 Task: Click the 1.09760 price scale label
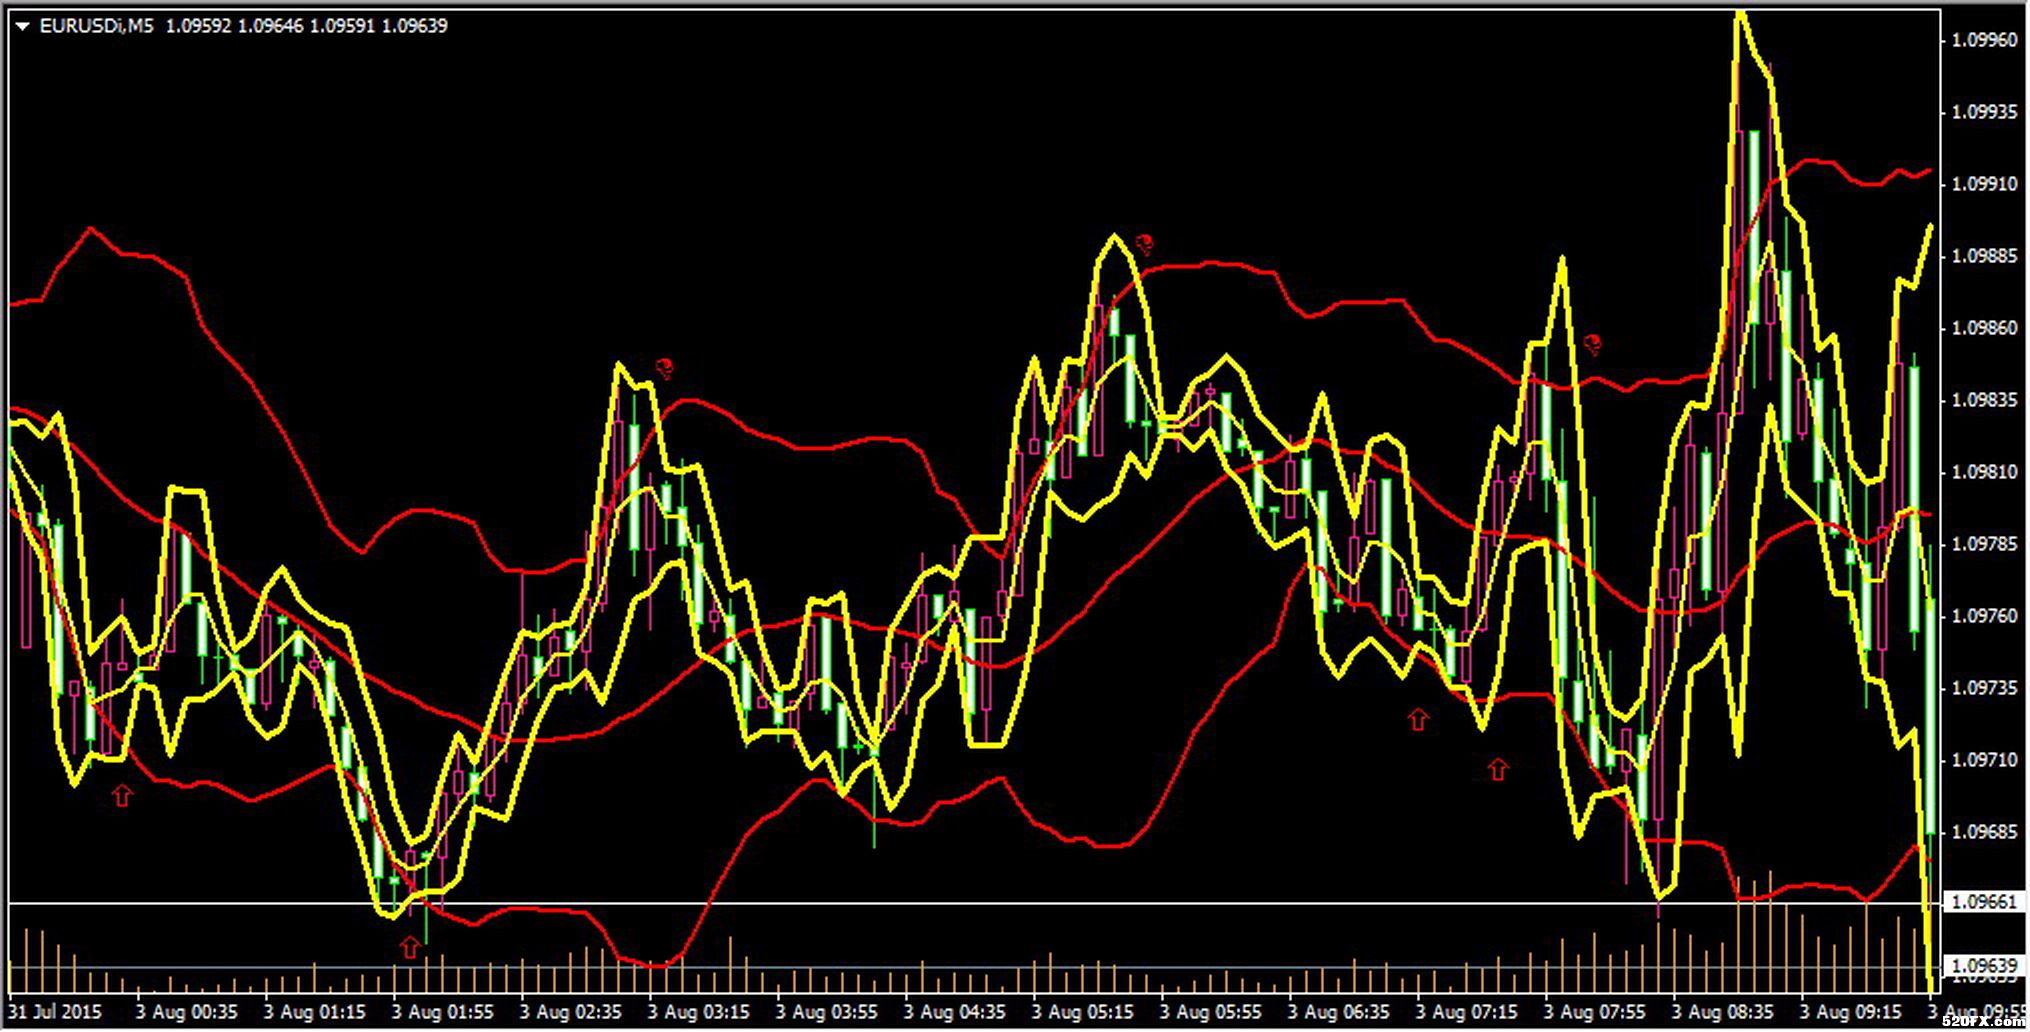coord(1984,616)
